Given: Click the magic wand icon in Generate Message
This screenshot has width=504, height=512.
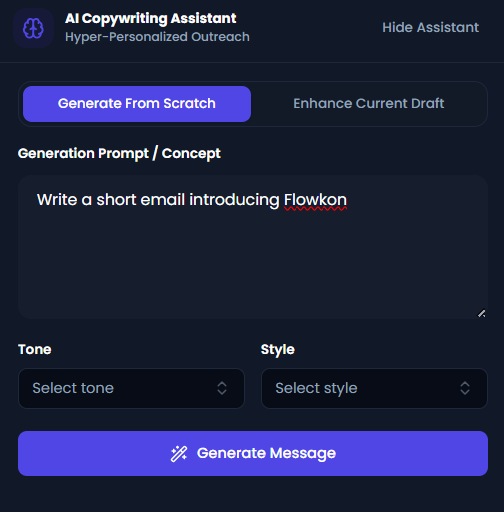Looking at the screenshot, I should coord(179,453).
